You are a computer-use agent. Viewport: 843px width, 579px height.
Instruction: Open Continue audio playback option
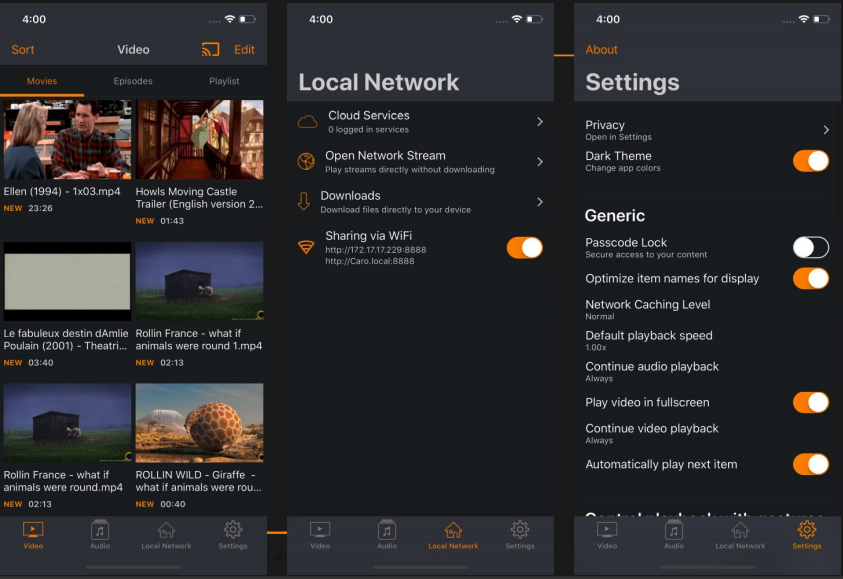coord(707,371)
